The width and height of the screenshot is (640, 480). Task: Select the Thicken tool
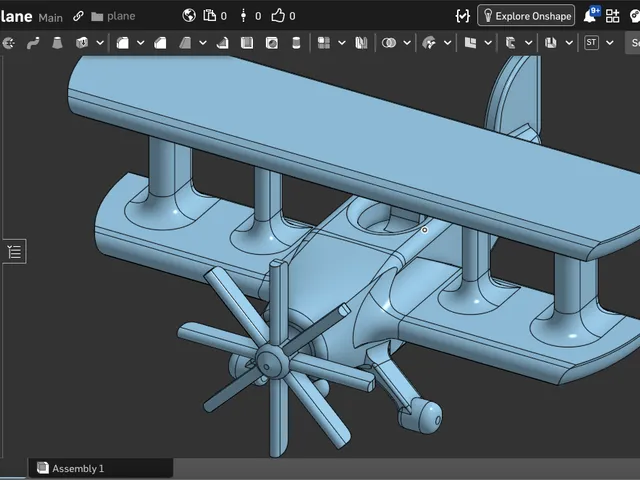[82, 43]
